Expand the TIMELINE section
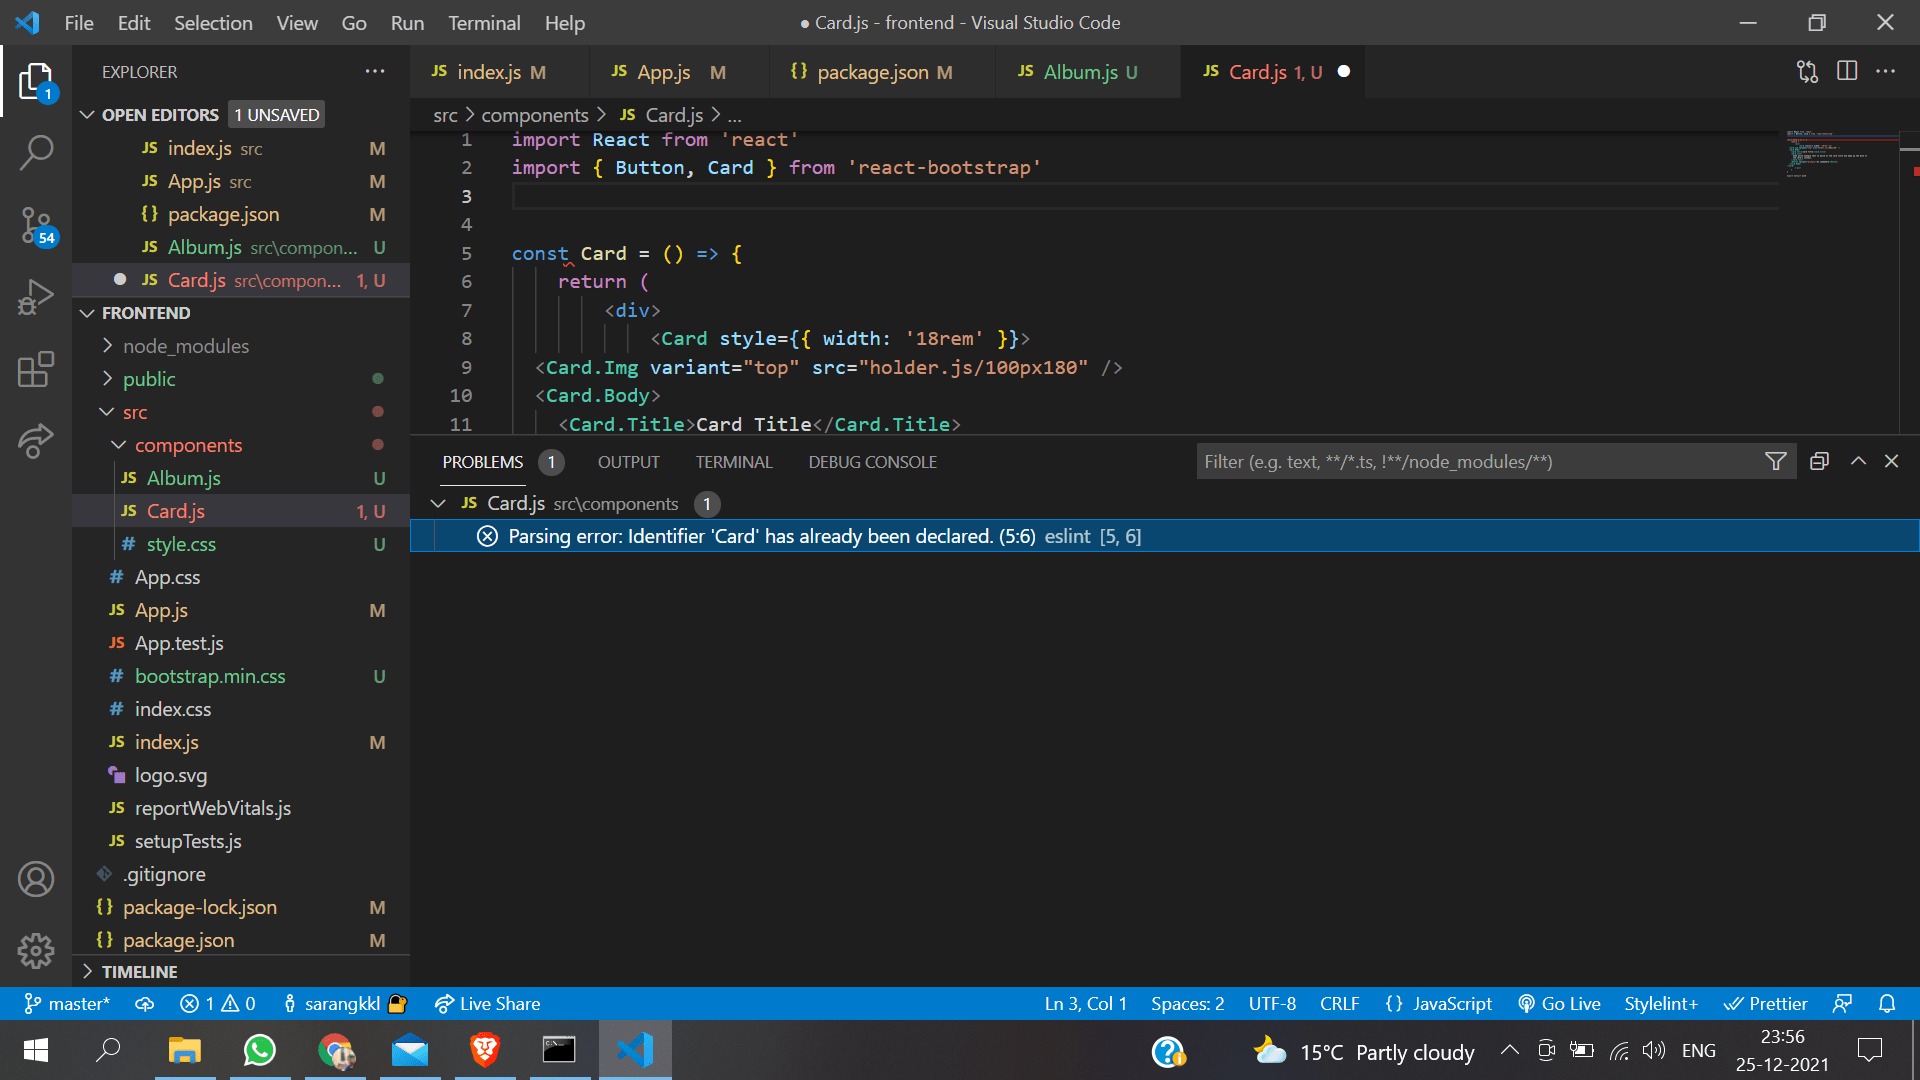1920x1080 pixels. [139, 971]
